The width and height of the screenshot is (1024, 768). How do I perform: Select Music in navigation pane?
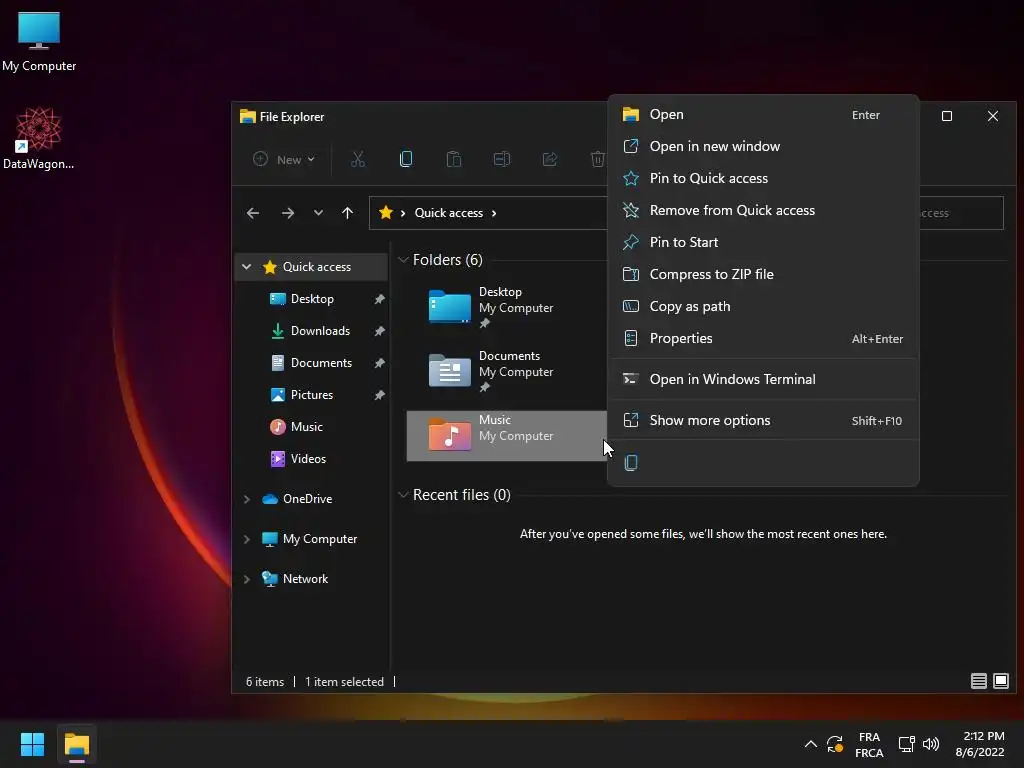pyautogui.click(x=306, y=427)
